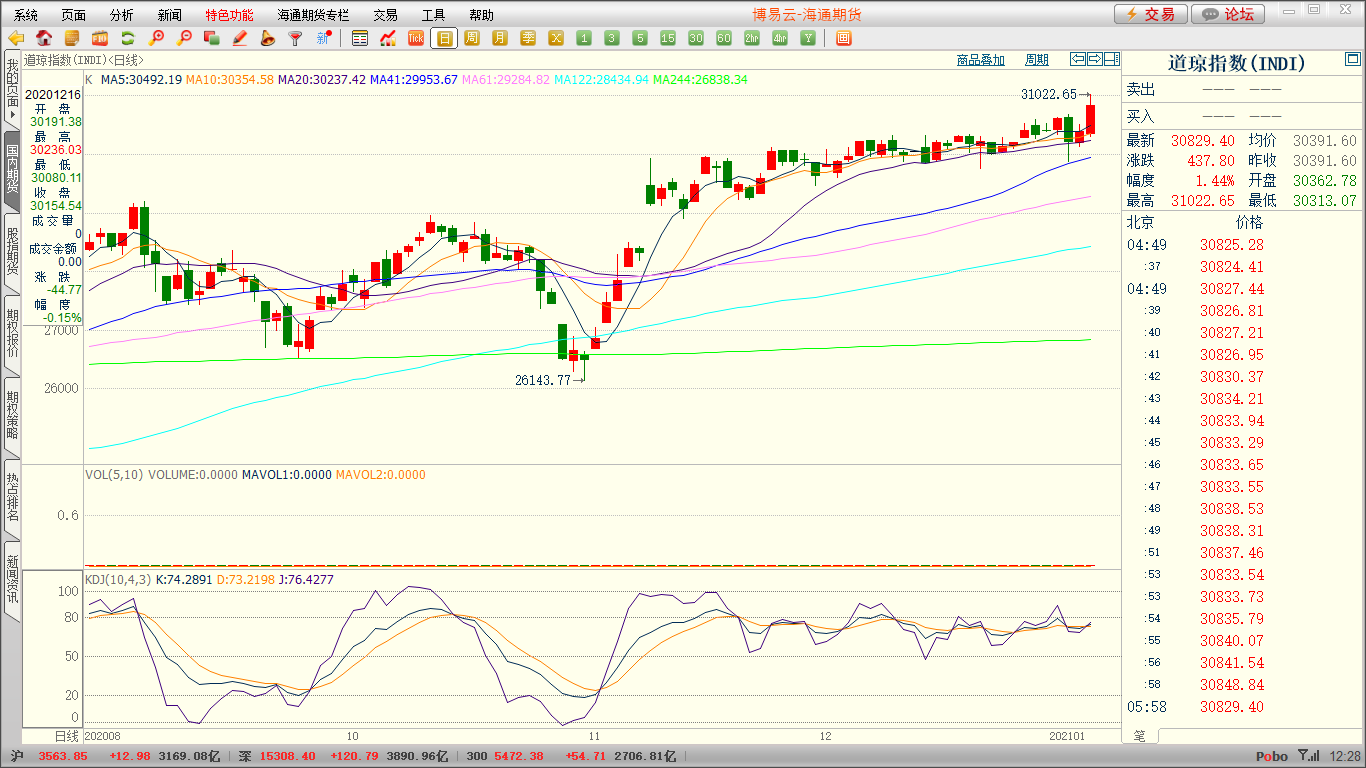Go to next instrument with right arrow
The width and height of the screenshot is (1366, 768).
point(1095,59)
